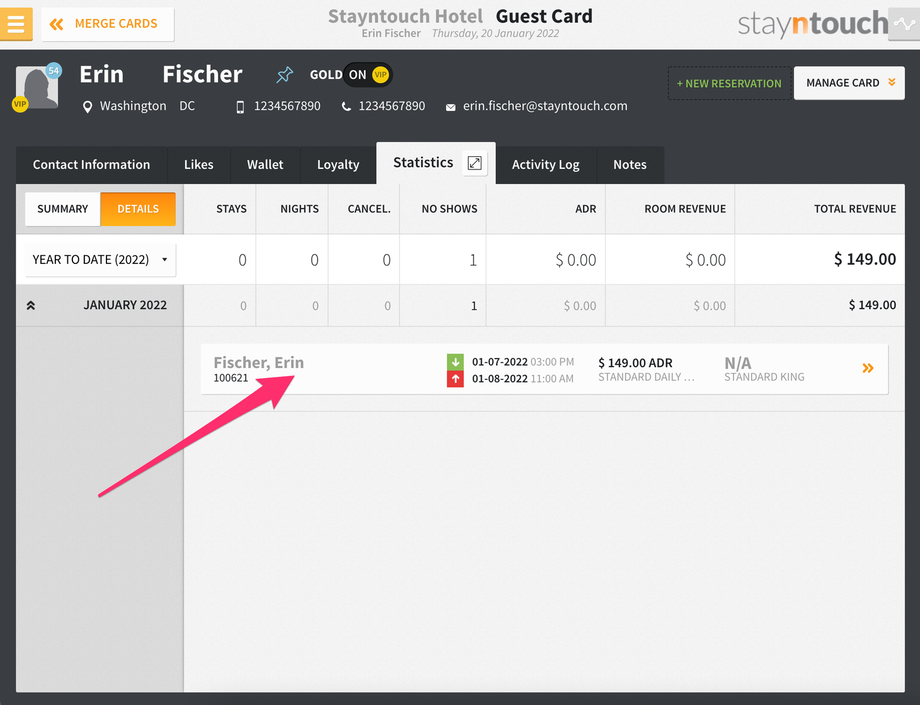This screenshot has height=705, width=920.
Task: Switch to Details view
Action: tap(138, 209)
